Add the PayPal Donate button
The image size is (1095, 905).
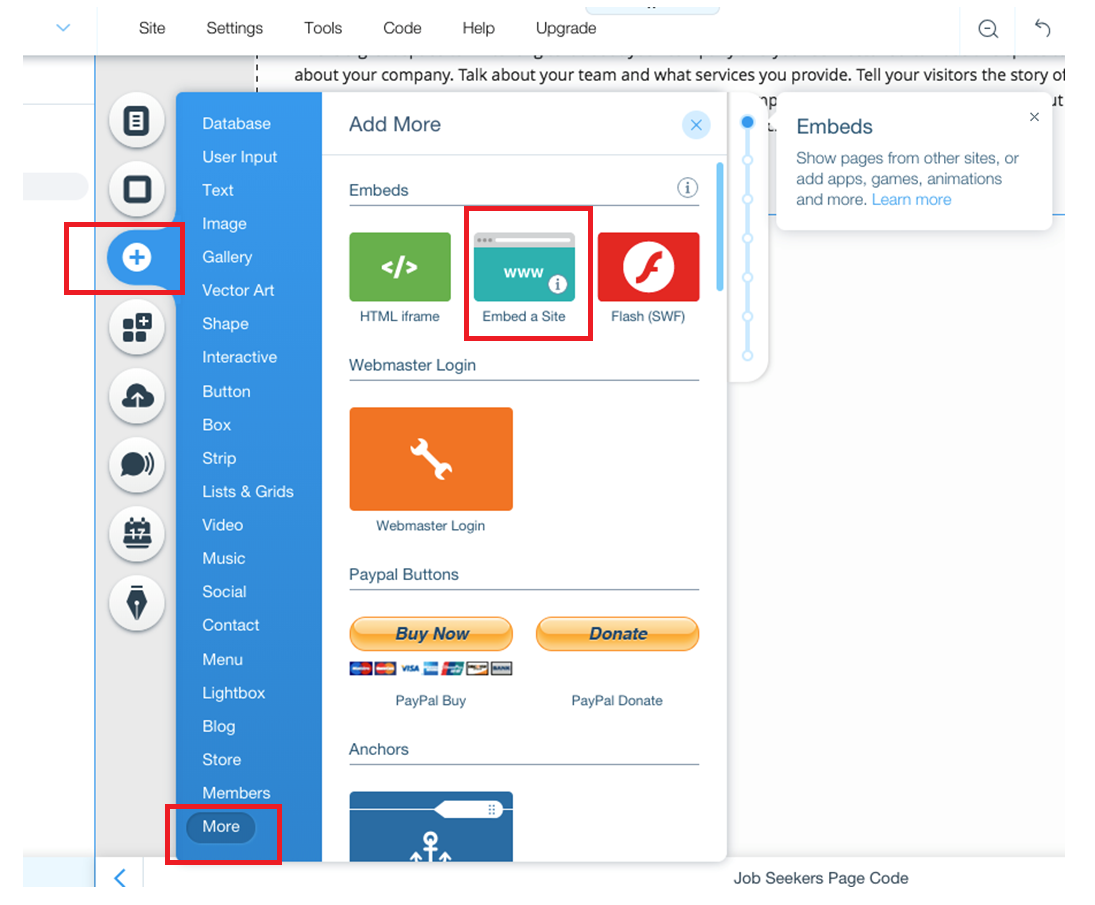(x=617, y=633)
